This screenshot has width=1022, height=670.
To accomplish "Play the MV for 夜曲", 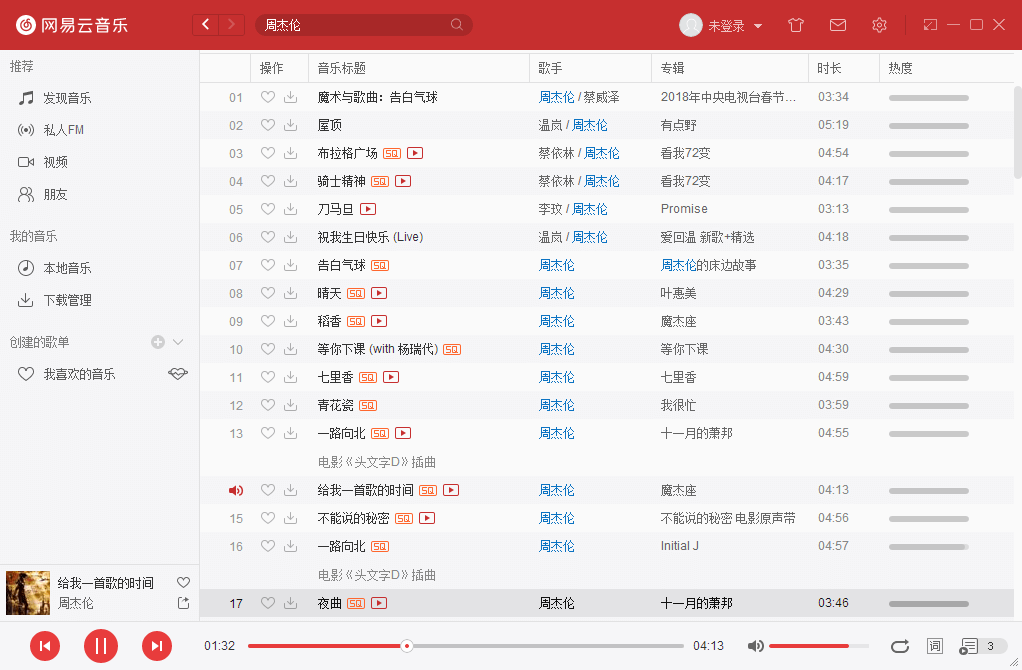I will [379, 604].
